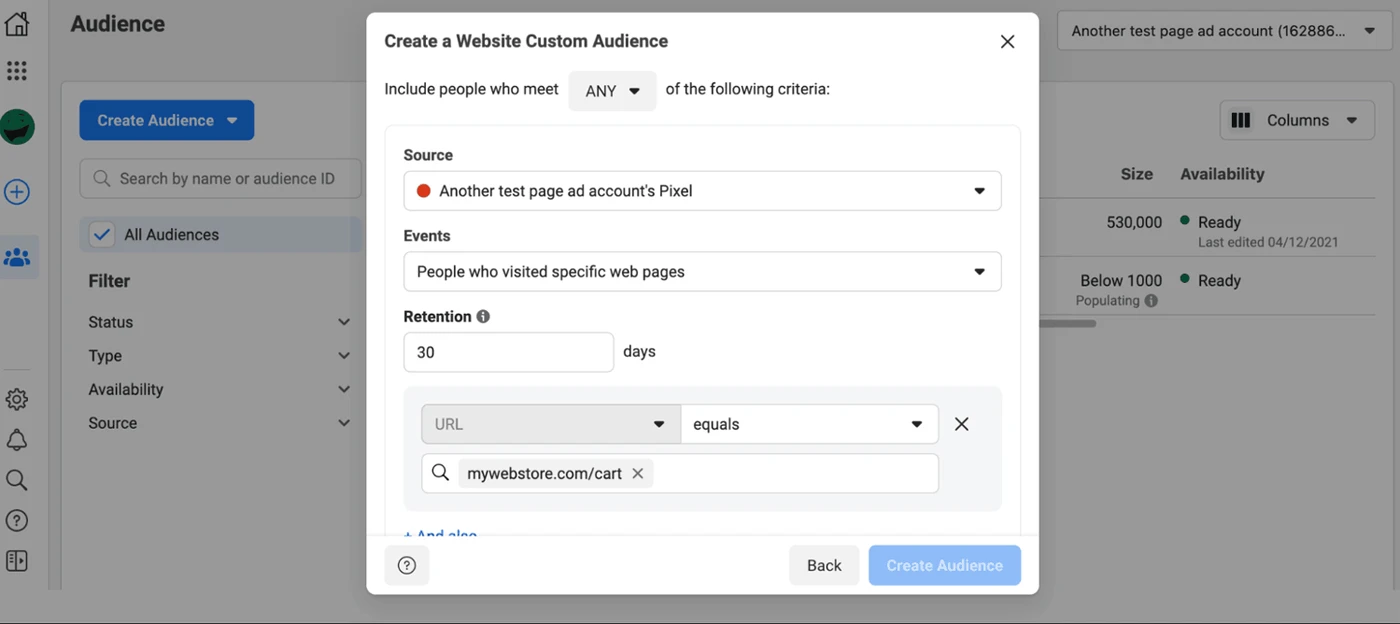Open the Audiences people icon

17,258
